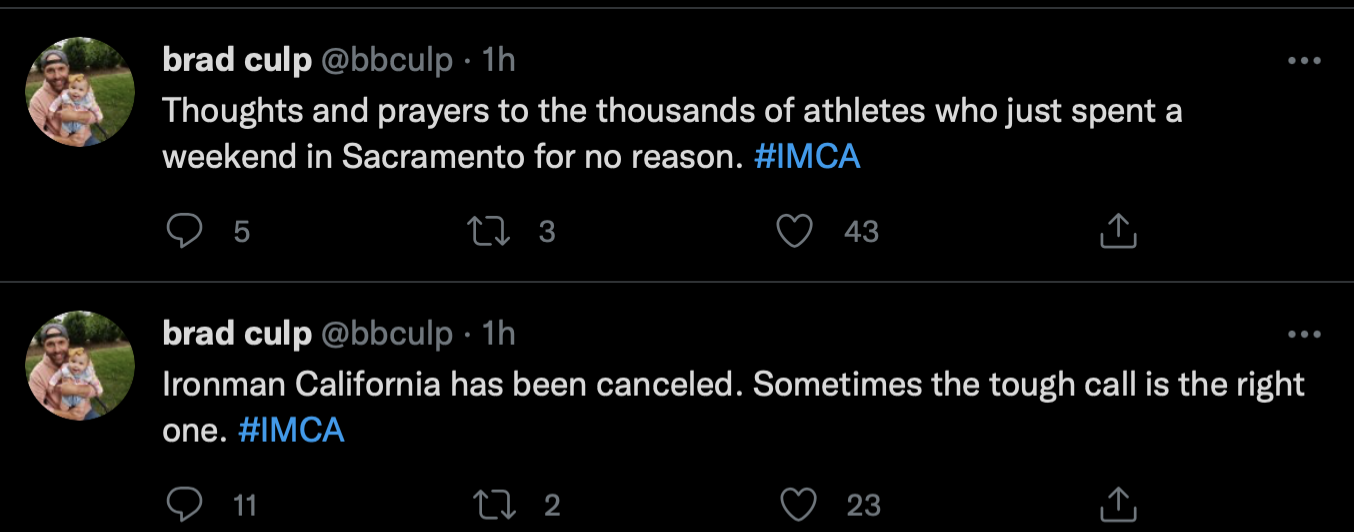Image resolution: width=1354 pixels, height=532 pixels.
Task: Open the @bbculp handle on the second tweet
Action: (x=386, y=334)
